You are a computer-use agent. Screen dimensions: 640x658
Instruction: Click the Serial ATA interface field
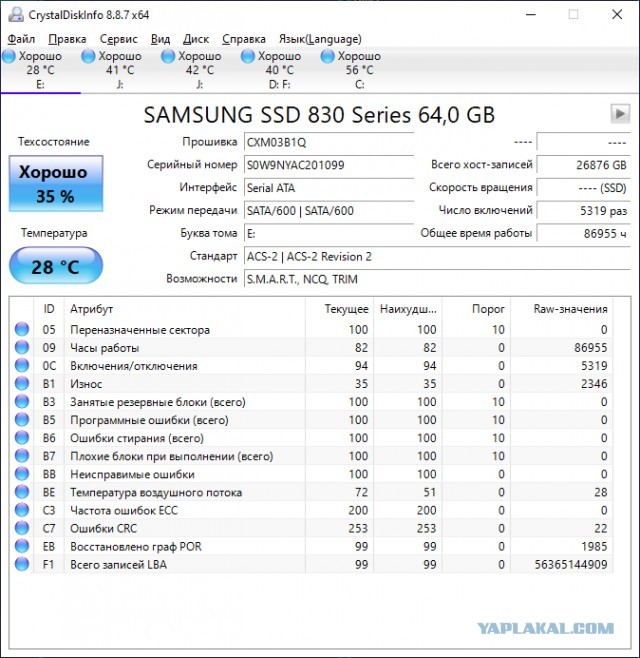click(x=329, y=188)
